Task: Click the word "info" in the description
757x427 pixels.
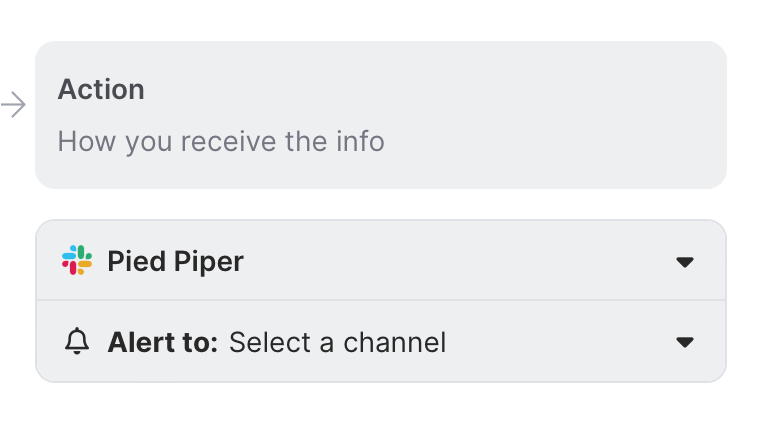Action: 359,141
